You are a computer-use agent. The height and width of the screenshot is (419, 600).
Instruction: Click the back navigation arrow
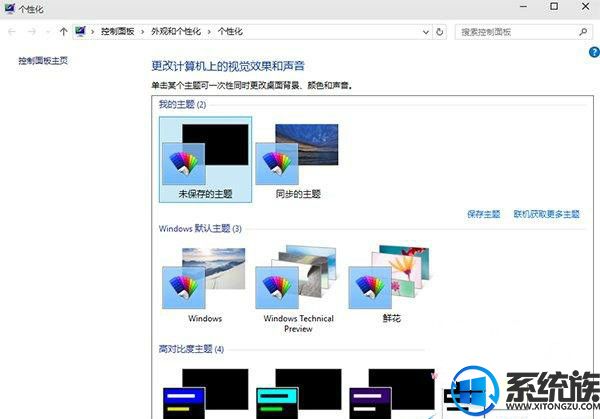click(12, 32)
